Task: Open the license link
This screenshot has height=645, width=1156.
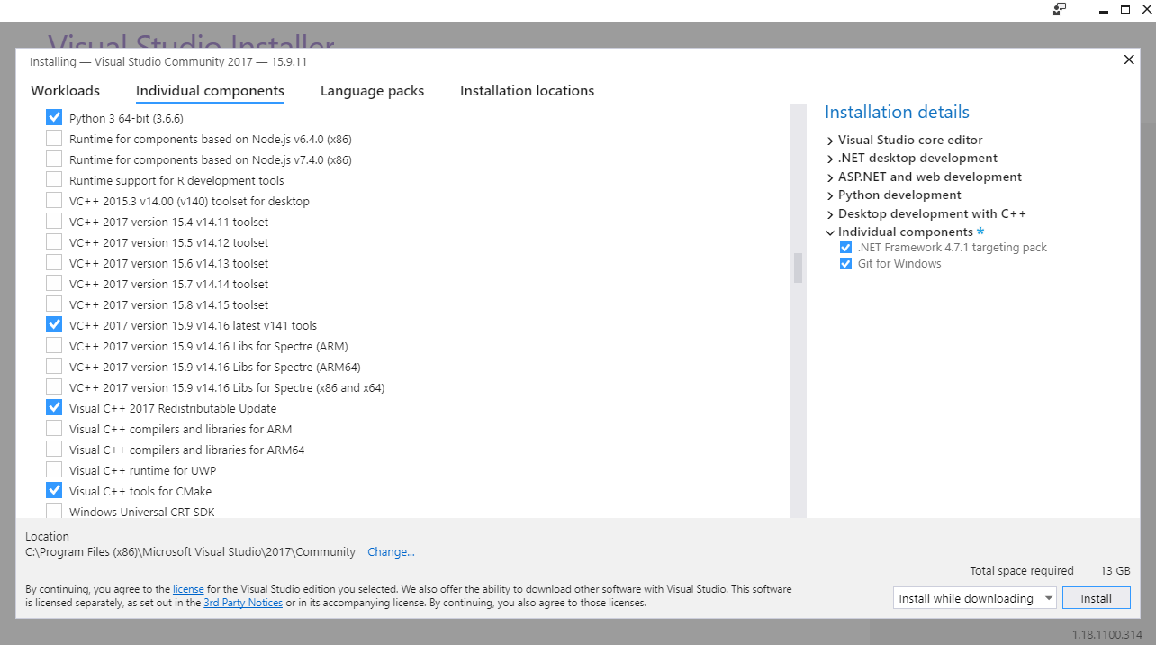Action: 188,589
